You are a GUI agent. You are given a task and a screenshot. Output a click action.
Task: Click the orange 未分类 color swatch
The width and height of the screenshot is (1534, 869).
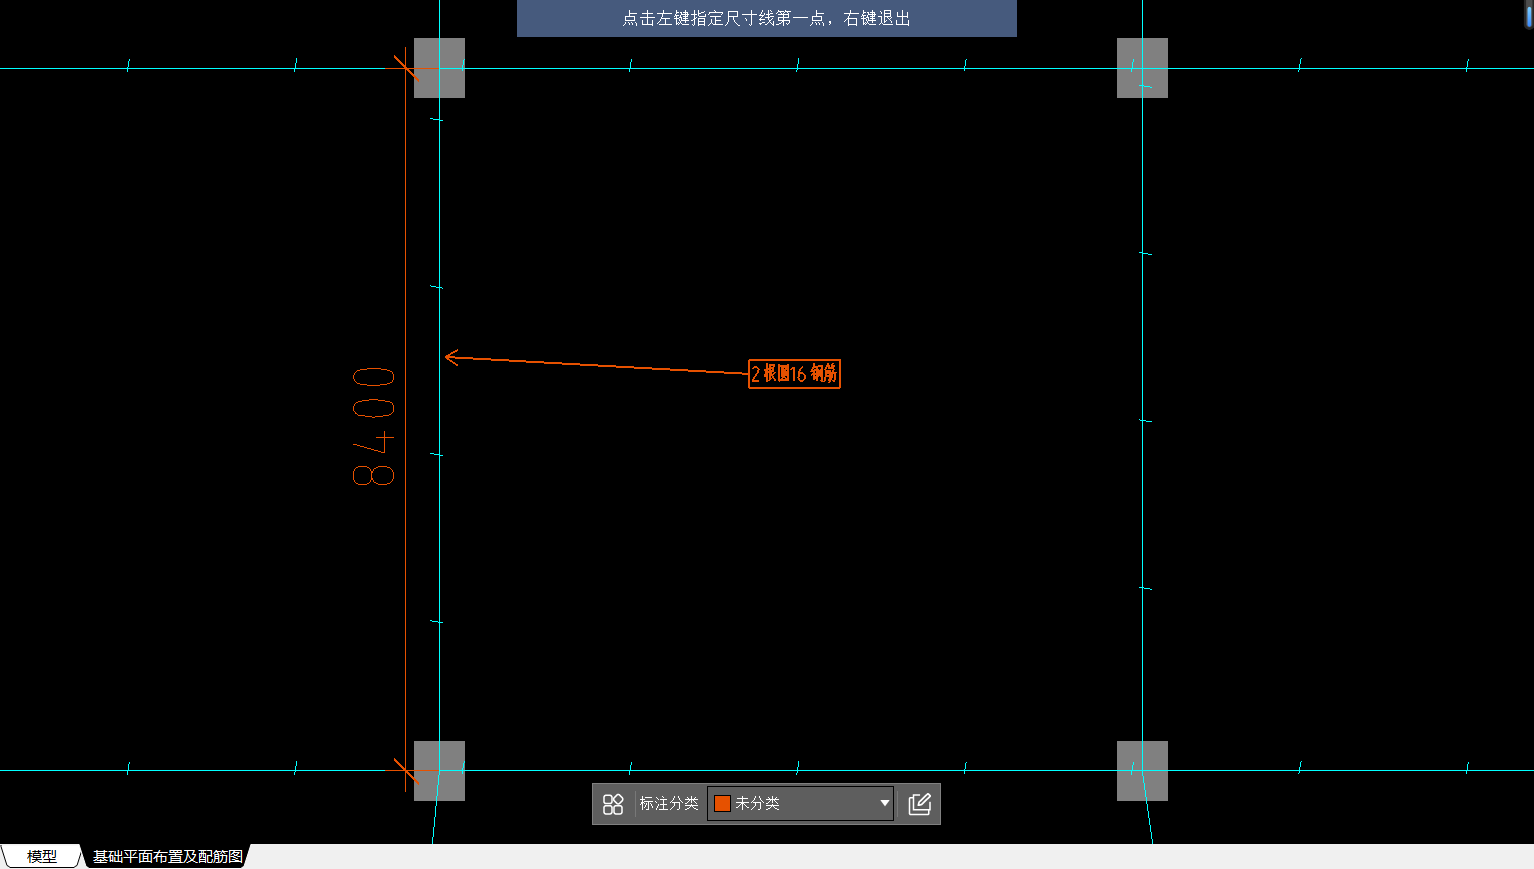coord(722,804)
